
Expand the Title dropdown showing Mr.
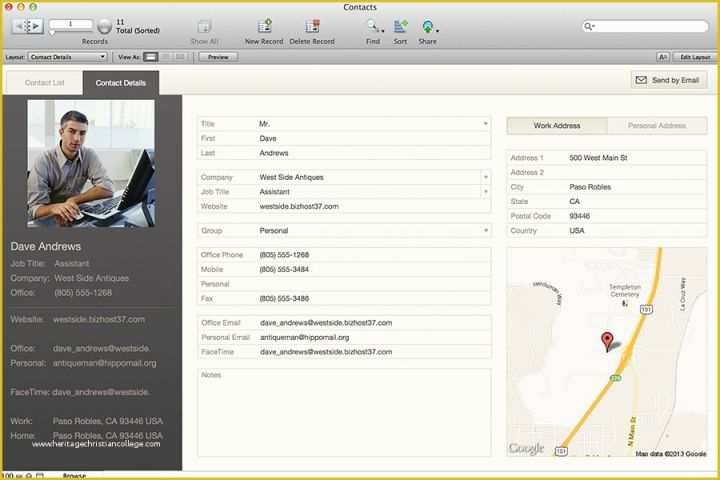click(486, 124)
